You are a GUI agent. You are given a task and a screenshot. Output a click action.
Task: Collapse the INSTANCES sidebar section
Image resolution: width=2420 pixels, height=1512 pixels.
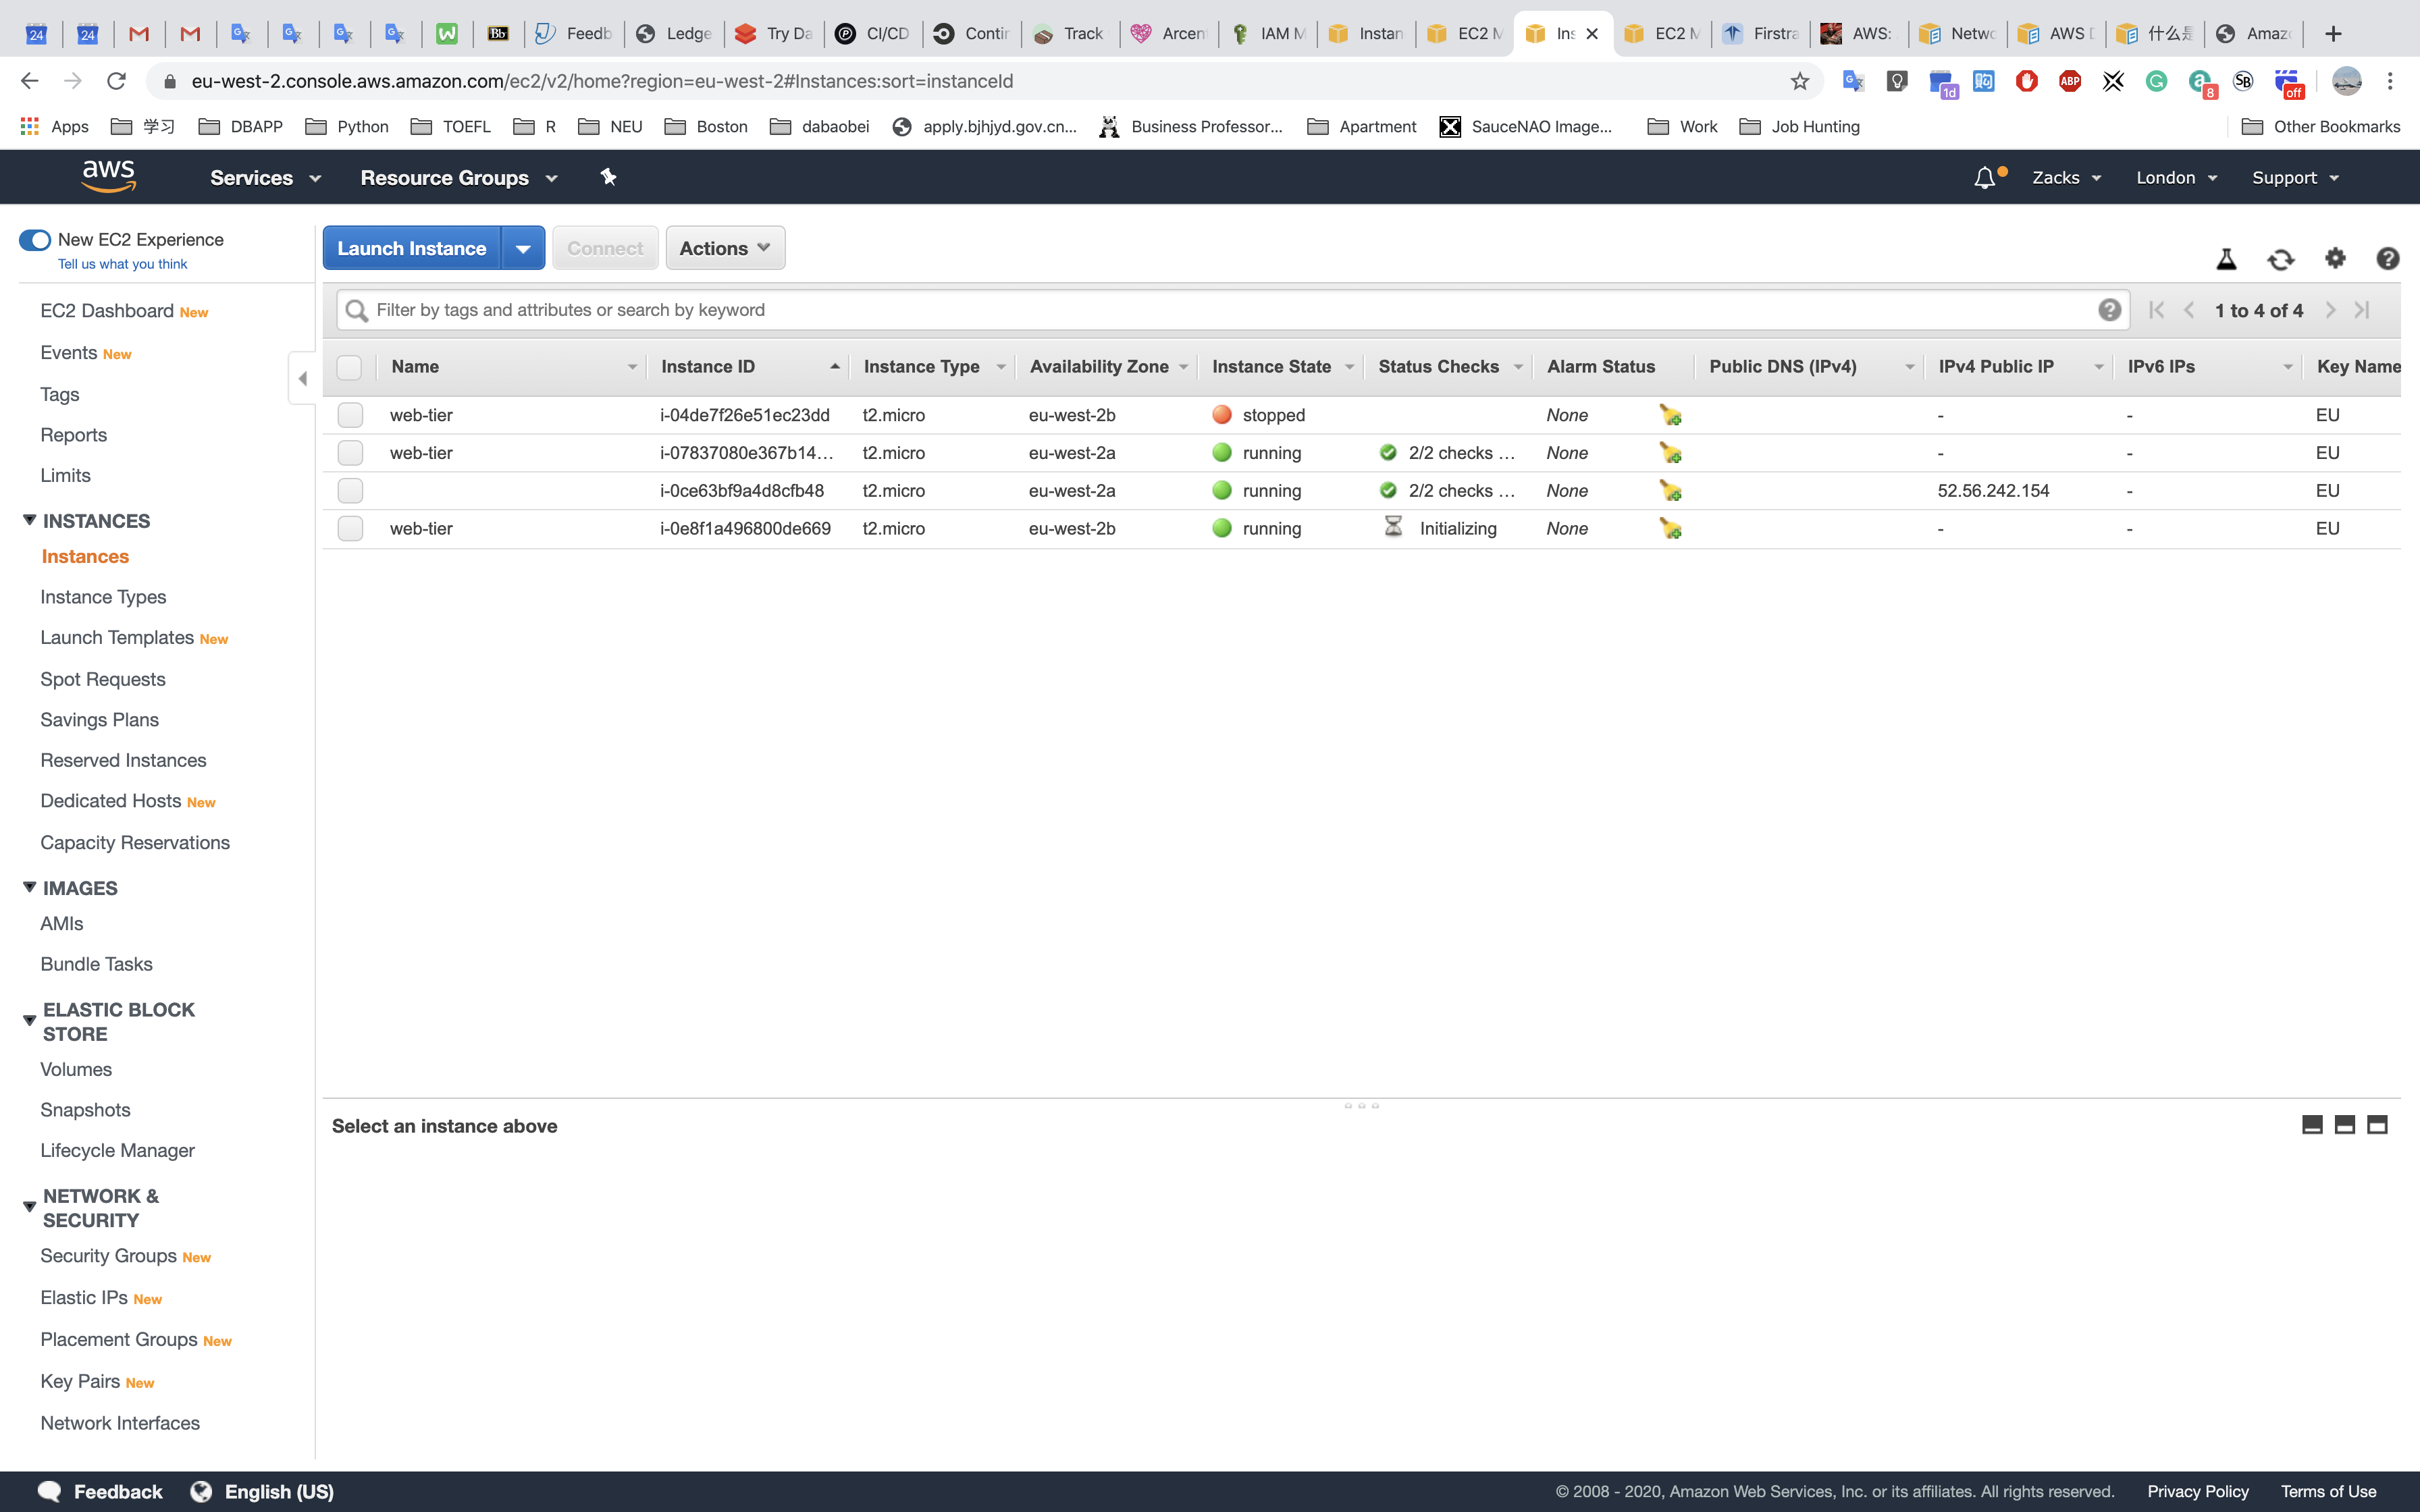[30, 521]
